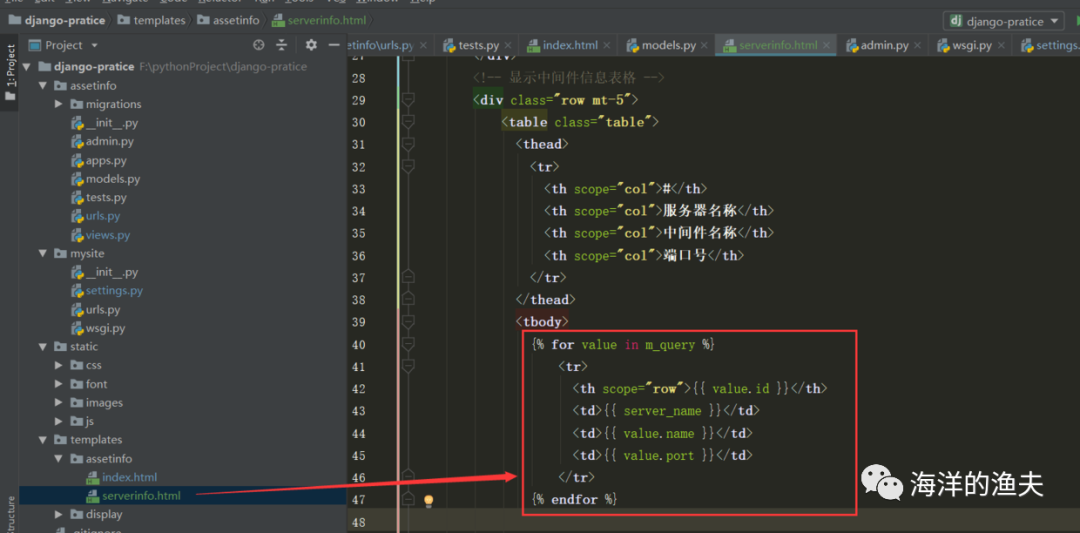Toggle fold marker on line 30
This screenshot has width=1080, height=533.
pyautogui.click(x=408, y=122)
